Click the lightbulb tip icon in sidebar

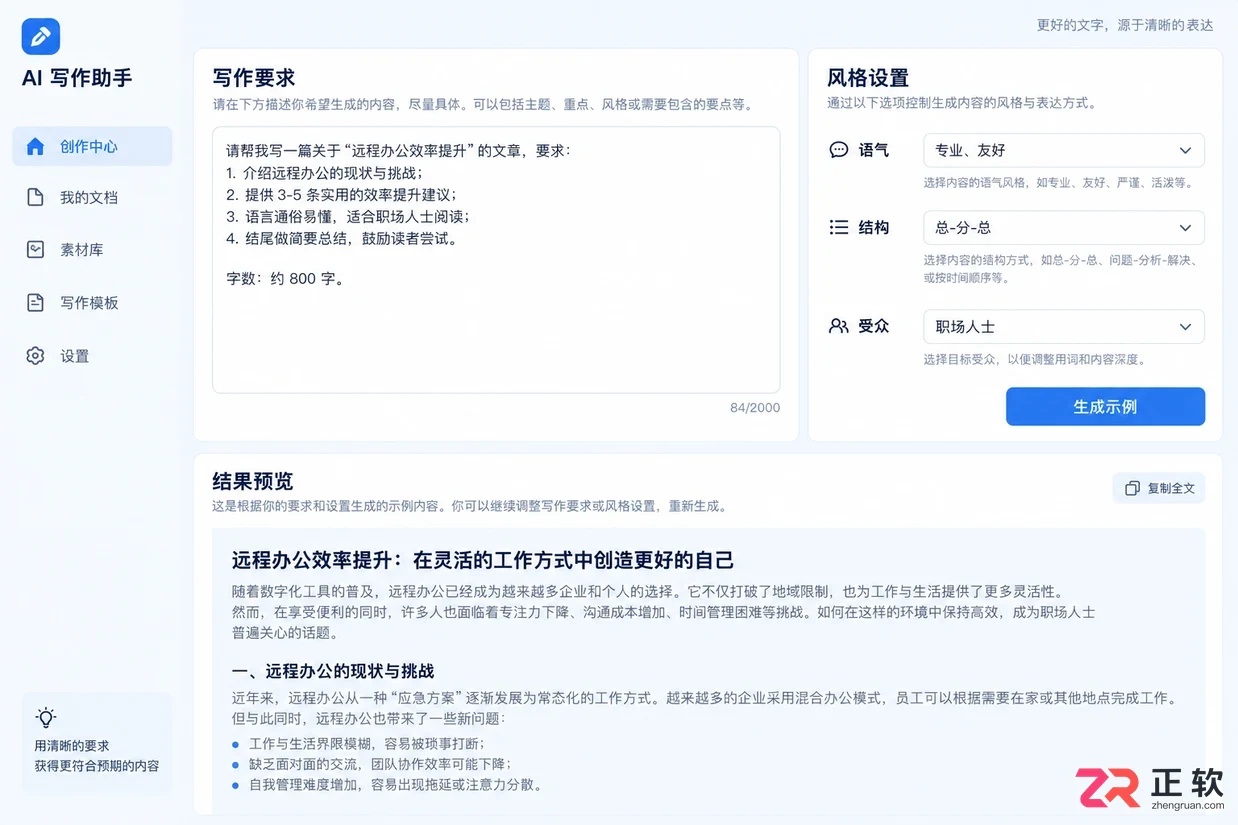46,717
